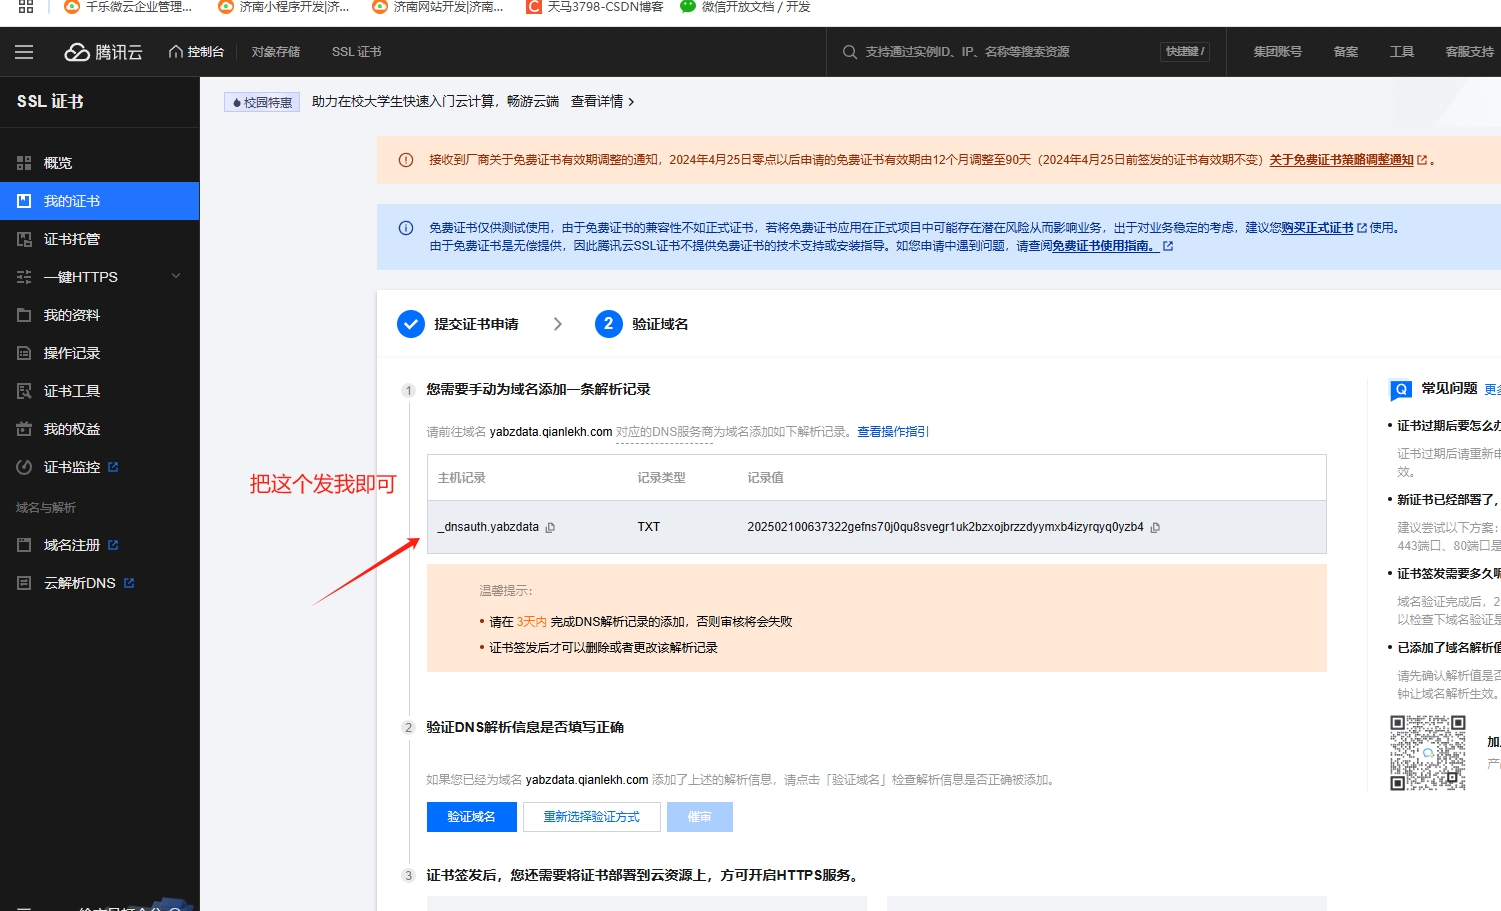This screenshot has width=1501, height=911.
Task: Copy the _dnsauth.yabzdata host record
Action: pos(550,527)
